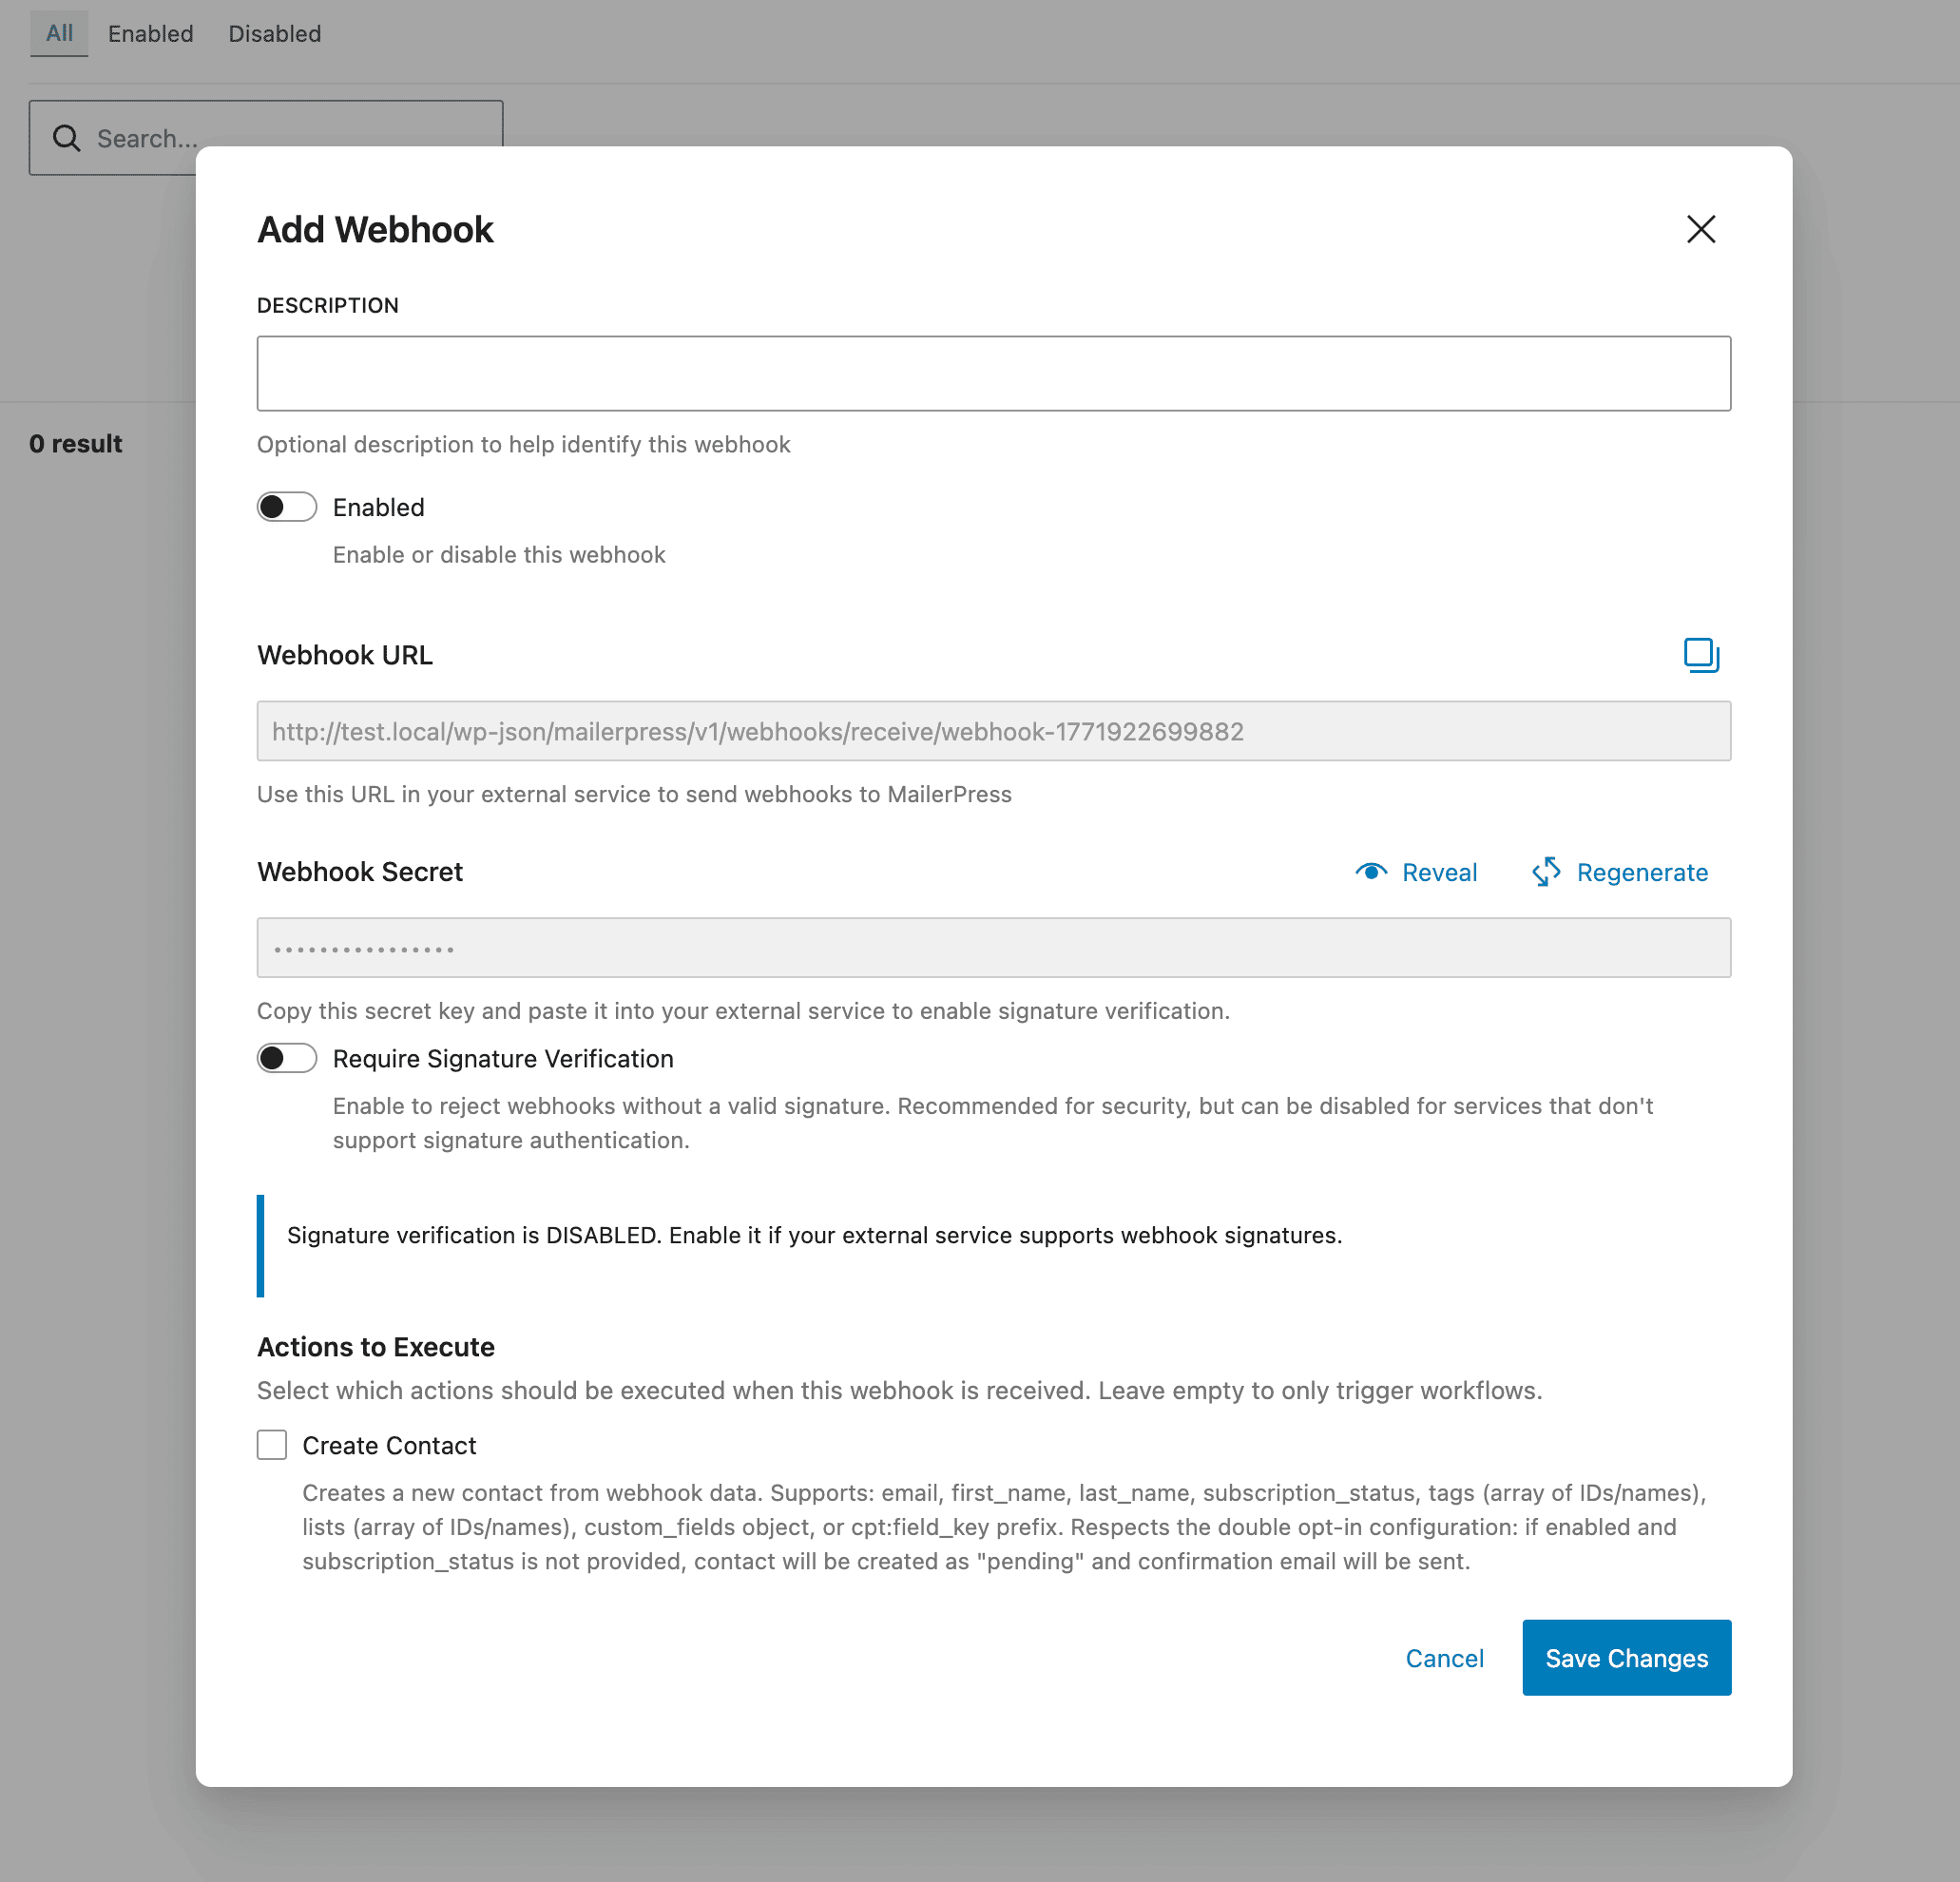
Task: Switch to the Enabled filter tab
Action: click(x=150, y=33)
